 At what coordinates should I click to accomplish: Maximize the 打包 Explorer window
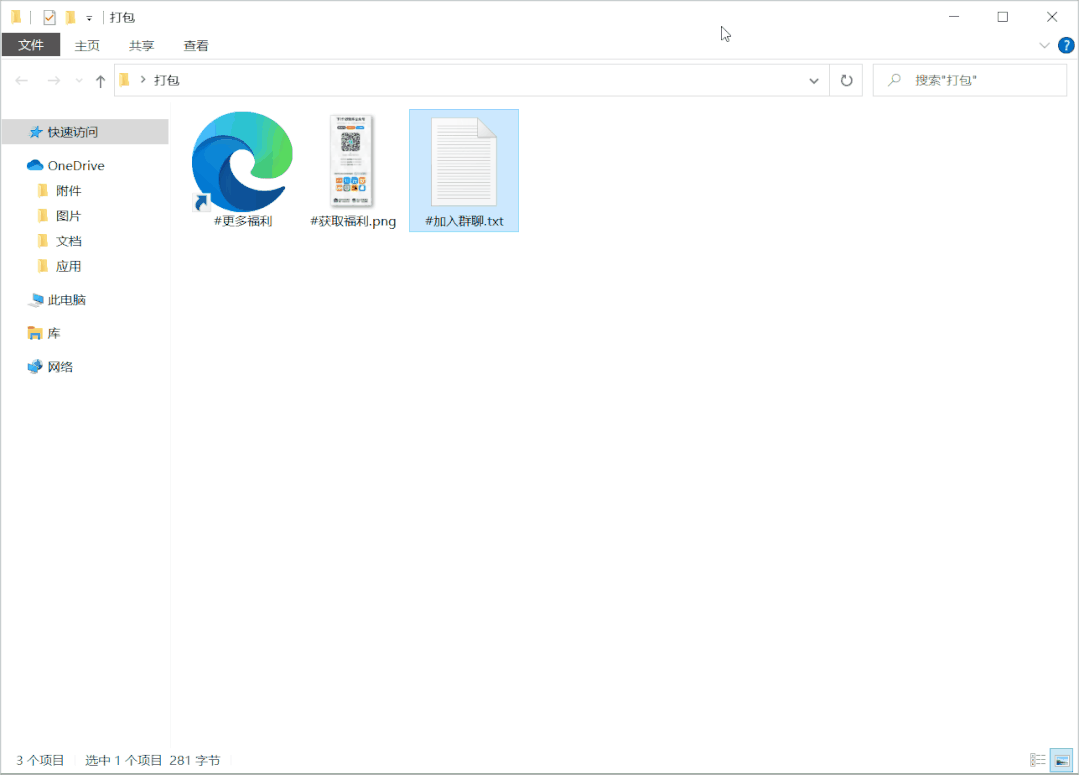click(x=1003, y=17)
